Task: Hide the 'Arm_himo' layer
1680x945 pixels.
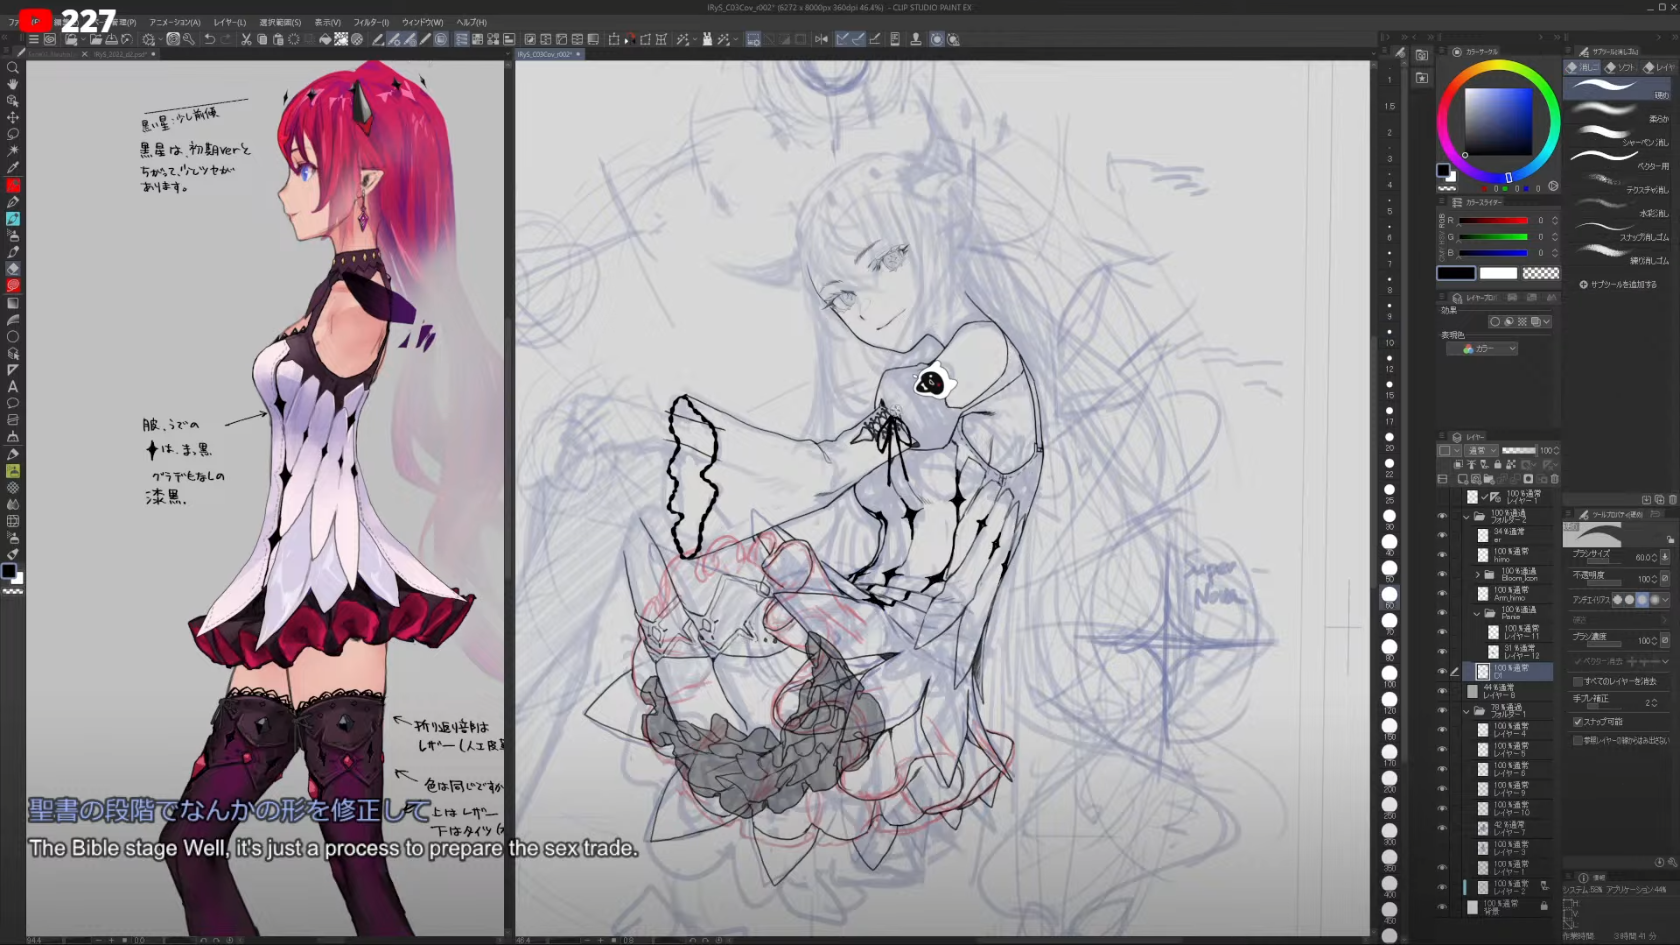Action: pyautogui.click(x=1442, y=593)
